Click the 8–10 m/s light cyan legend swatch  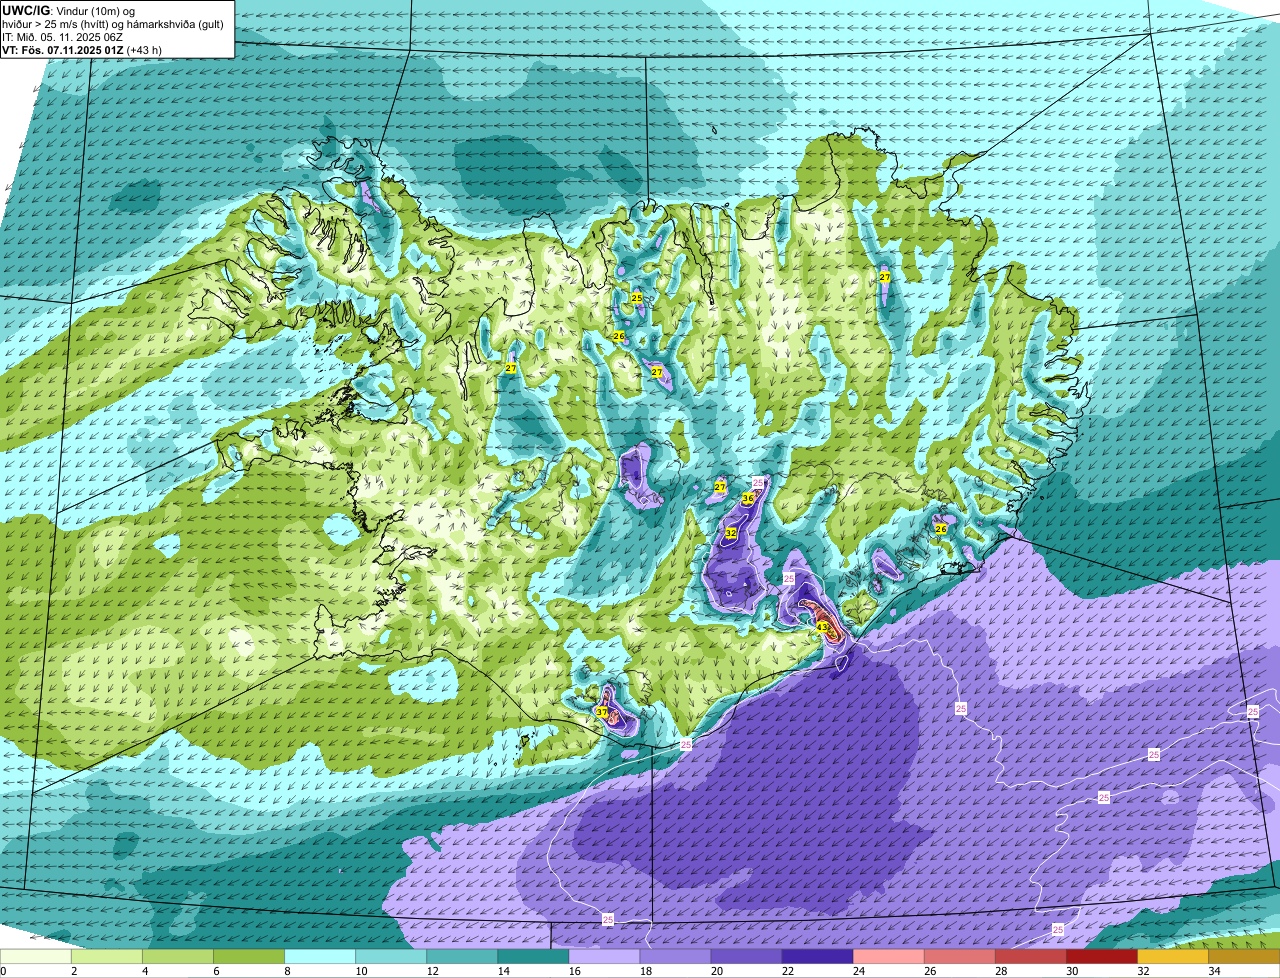click(320, 957)
